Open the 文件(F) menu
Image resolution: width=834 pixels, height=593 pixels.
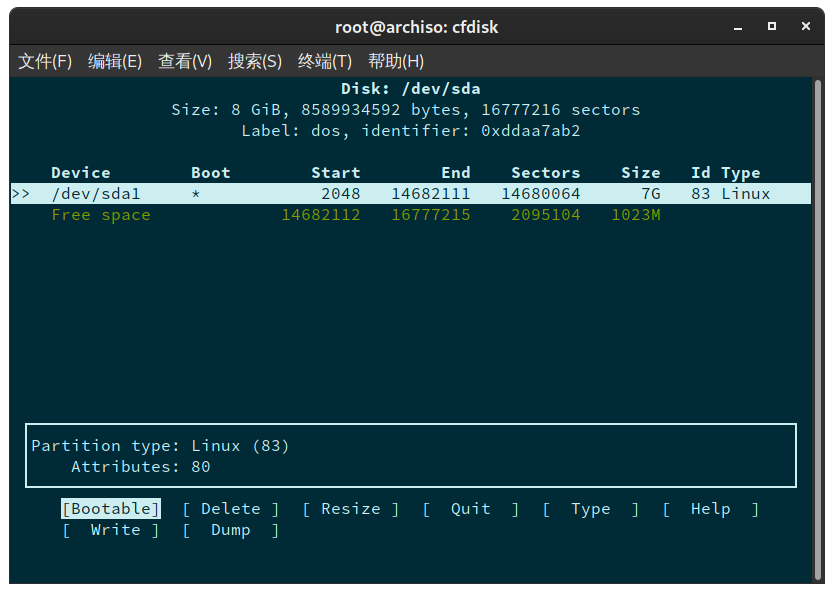click(44, 61)
